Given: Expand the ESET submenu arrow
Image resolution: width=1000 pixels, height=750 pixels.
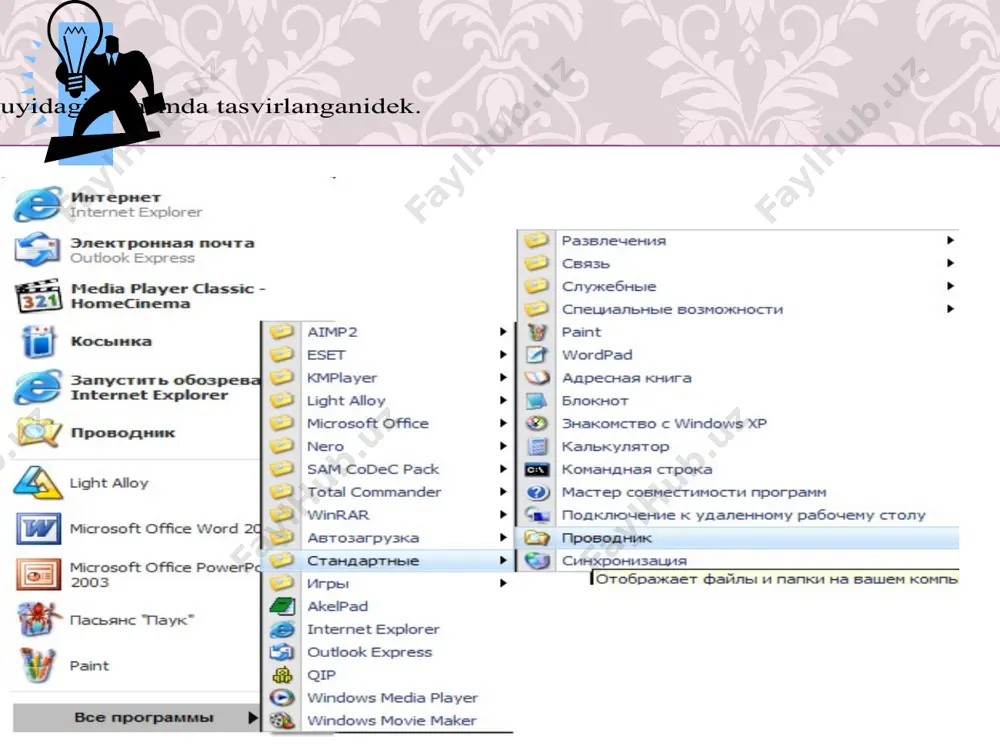Looking at the screenshot, I should (x=503, y=355).
